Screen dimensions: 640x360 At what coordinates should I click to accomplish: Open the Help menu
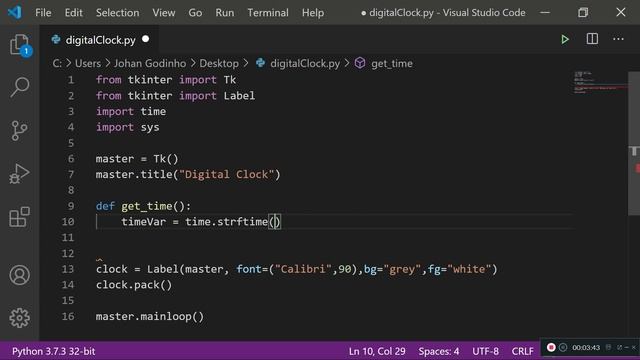[313, 13]
